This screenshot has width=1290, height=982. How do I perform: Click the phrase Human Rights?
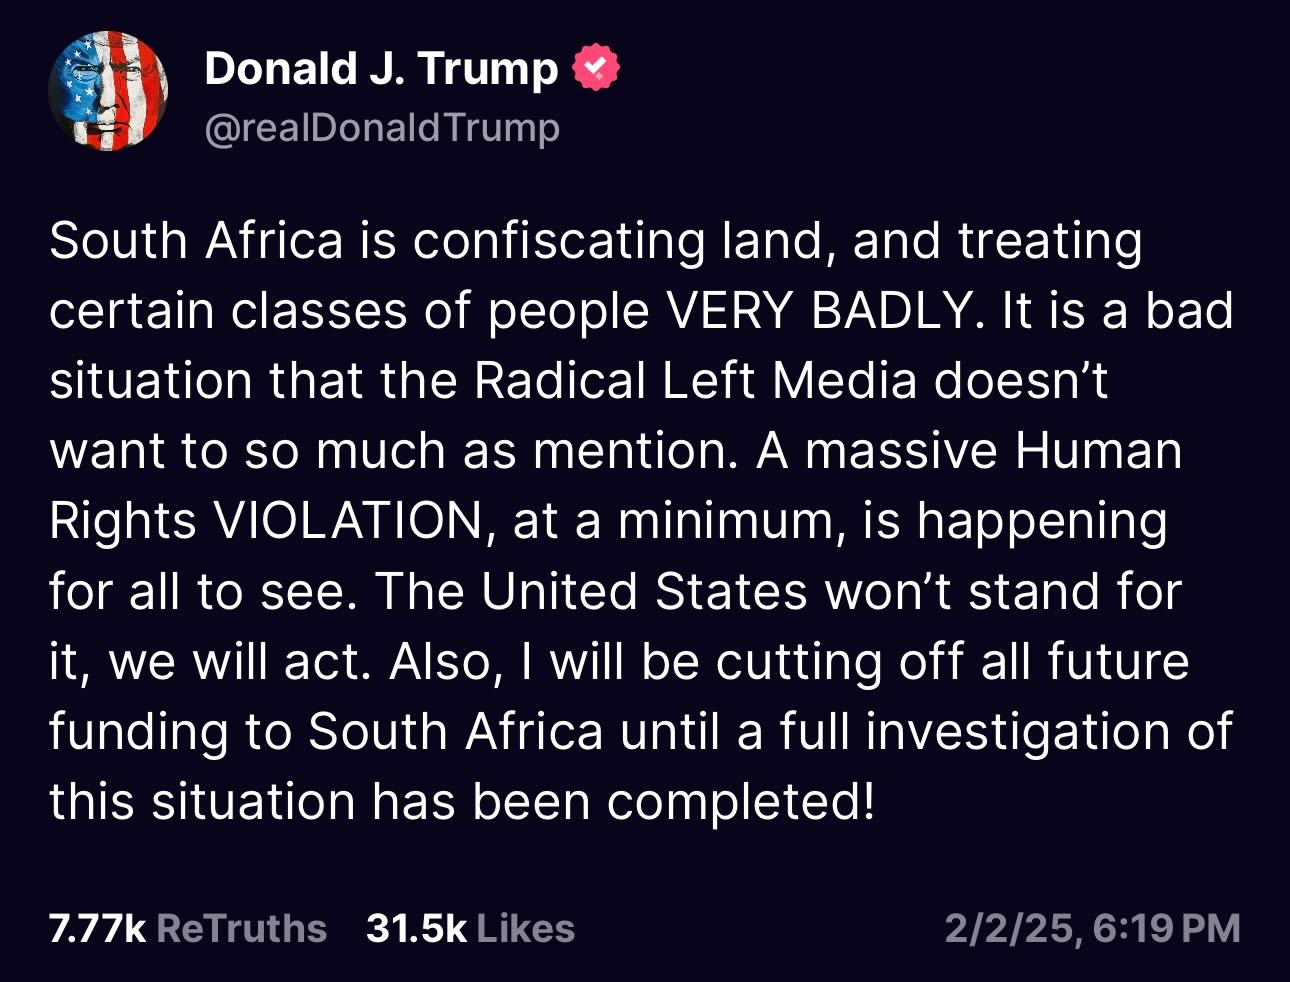1098,451
